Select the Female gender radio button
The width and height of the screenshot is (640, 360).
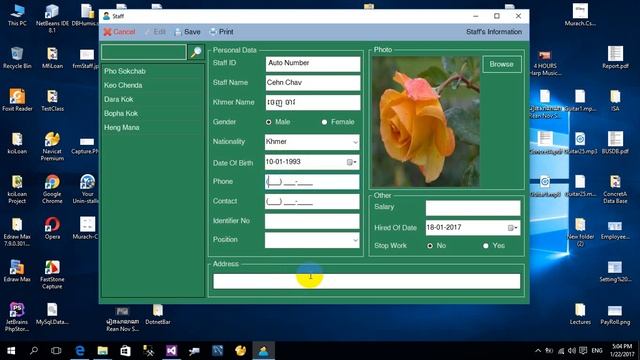tap(324, 122)
